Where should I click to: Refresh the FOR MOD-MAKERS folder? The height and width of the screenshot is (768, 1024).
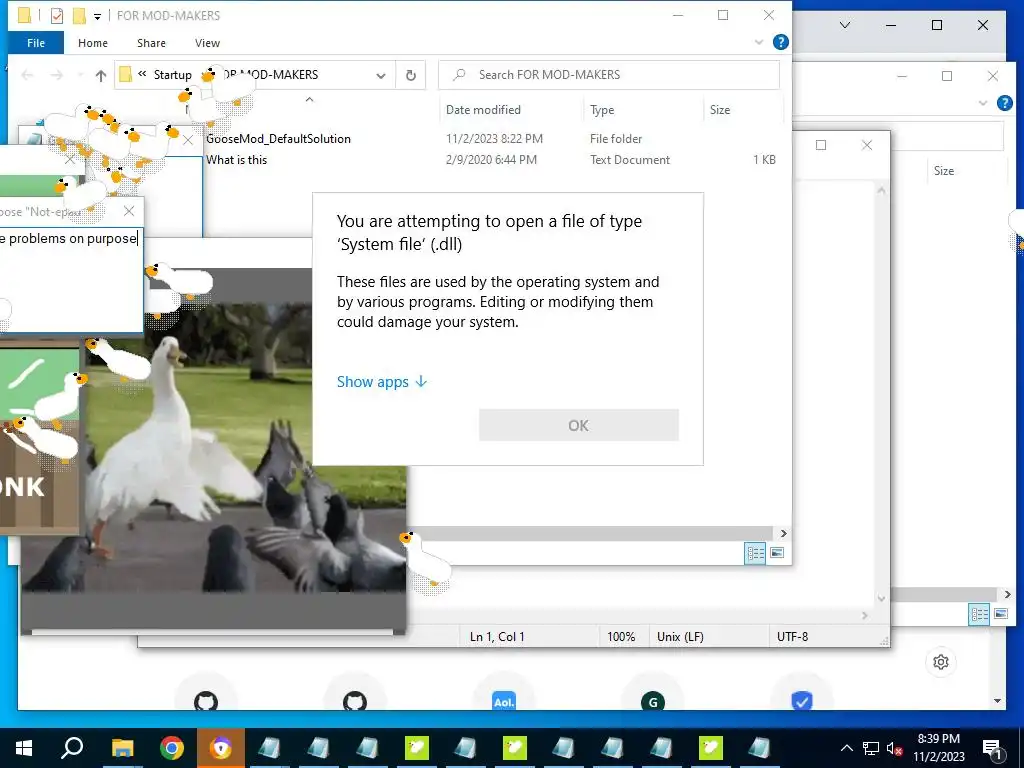(x=411, y=75)
